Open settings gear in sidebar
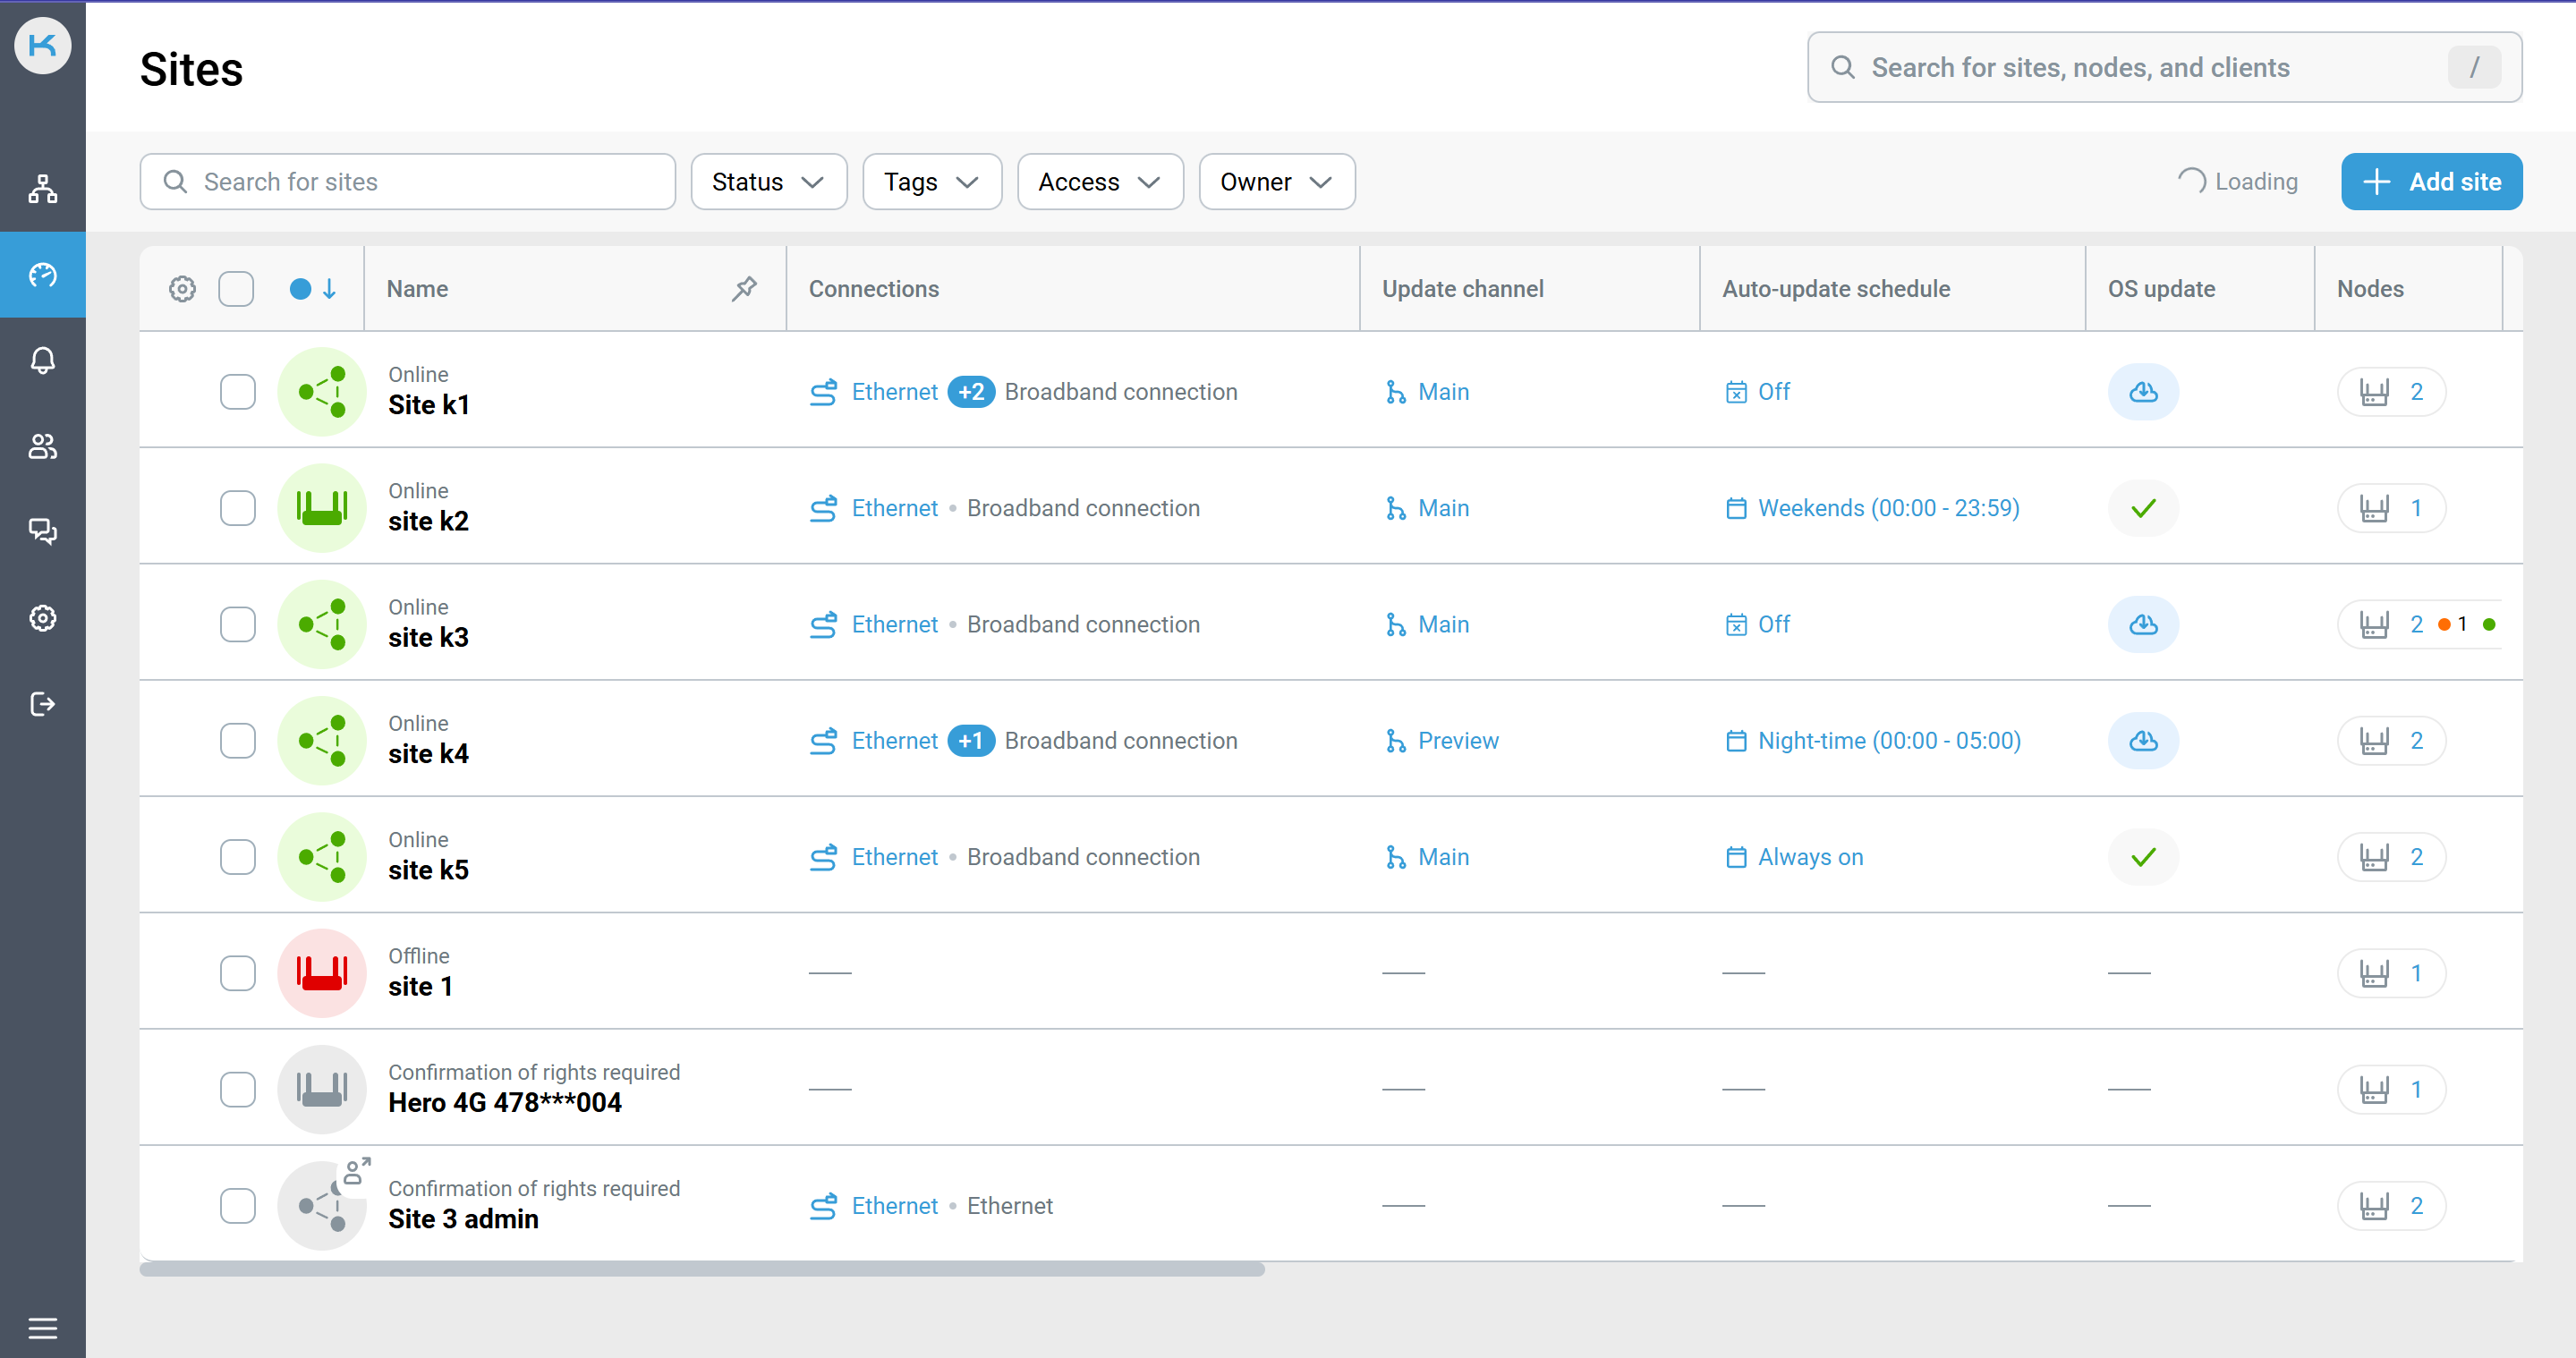The width and height of the screenshot is (2576, 1358). tap(42, 618)
